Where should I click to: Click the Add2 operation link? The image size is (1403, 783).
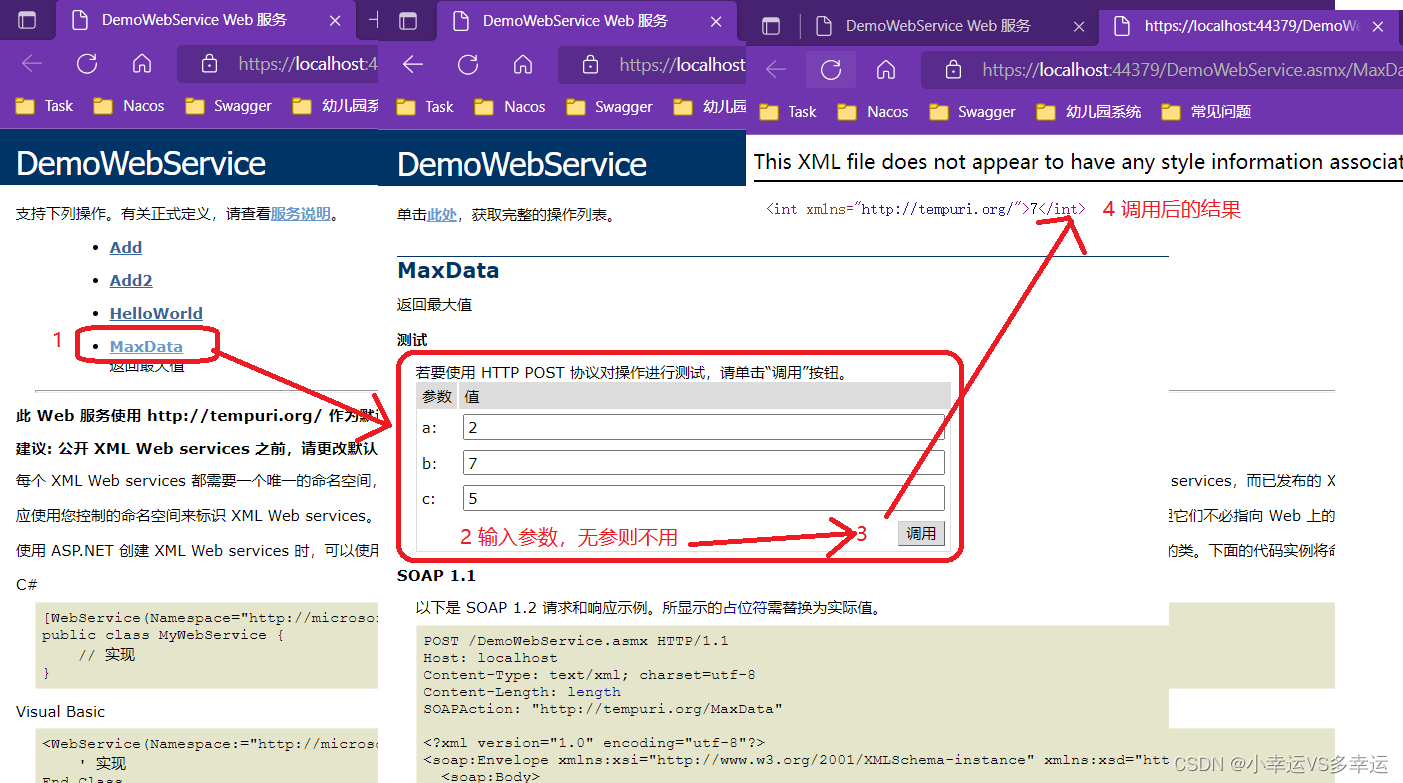(x=130, y=280)
